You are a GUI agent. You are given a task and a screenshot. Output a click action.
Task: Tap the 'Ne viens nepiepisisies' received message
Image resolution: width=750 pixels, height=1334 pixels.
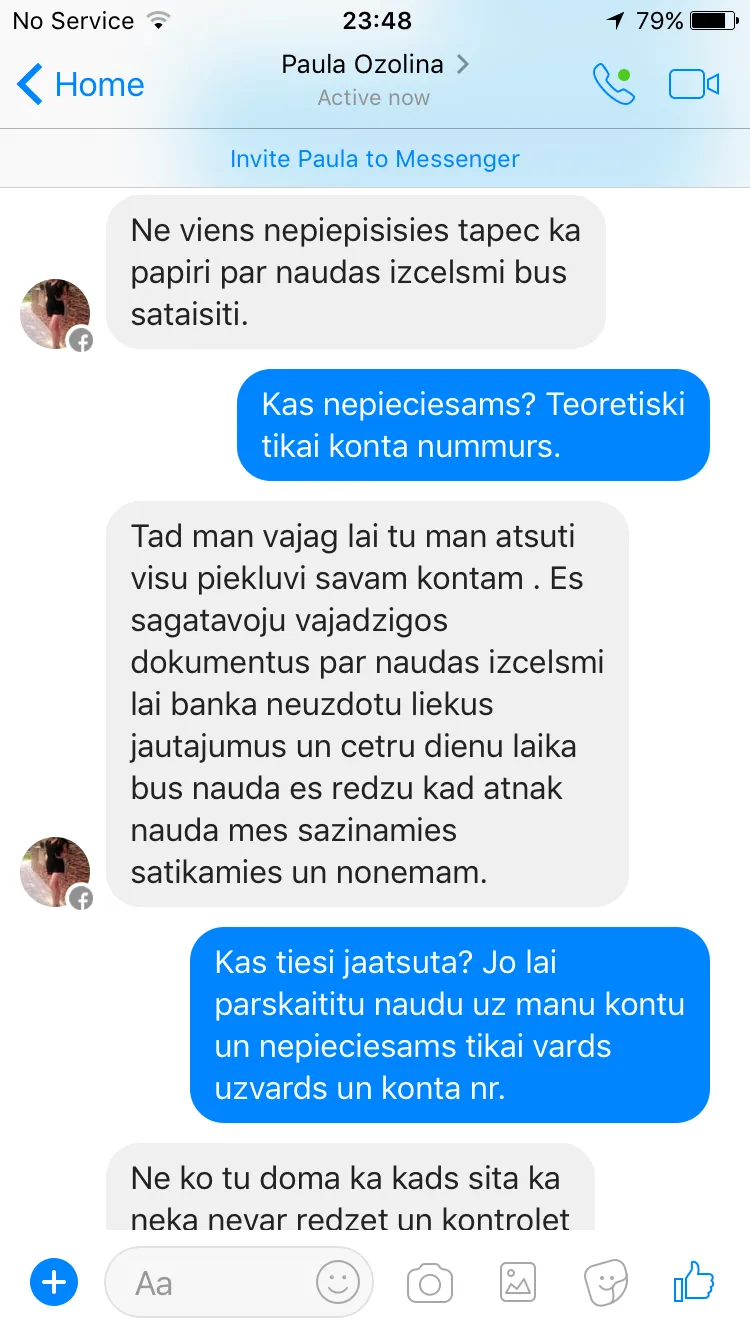pos(356,272)
